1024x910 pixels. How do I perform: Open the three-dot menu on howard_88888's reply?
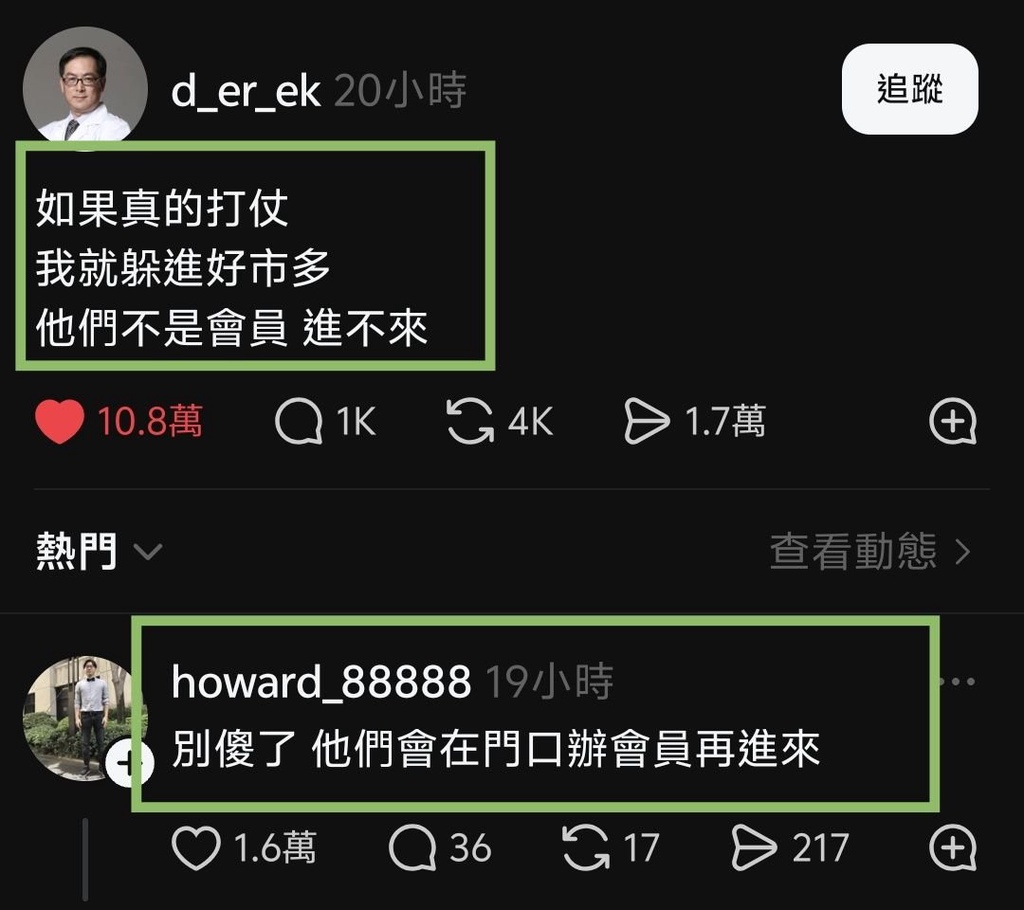[957, 681]
